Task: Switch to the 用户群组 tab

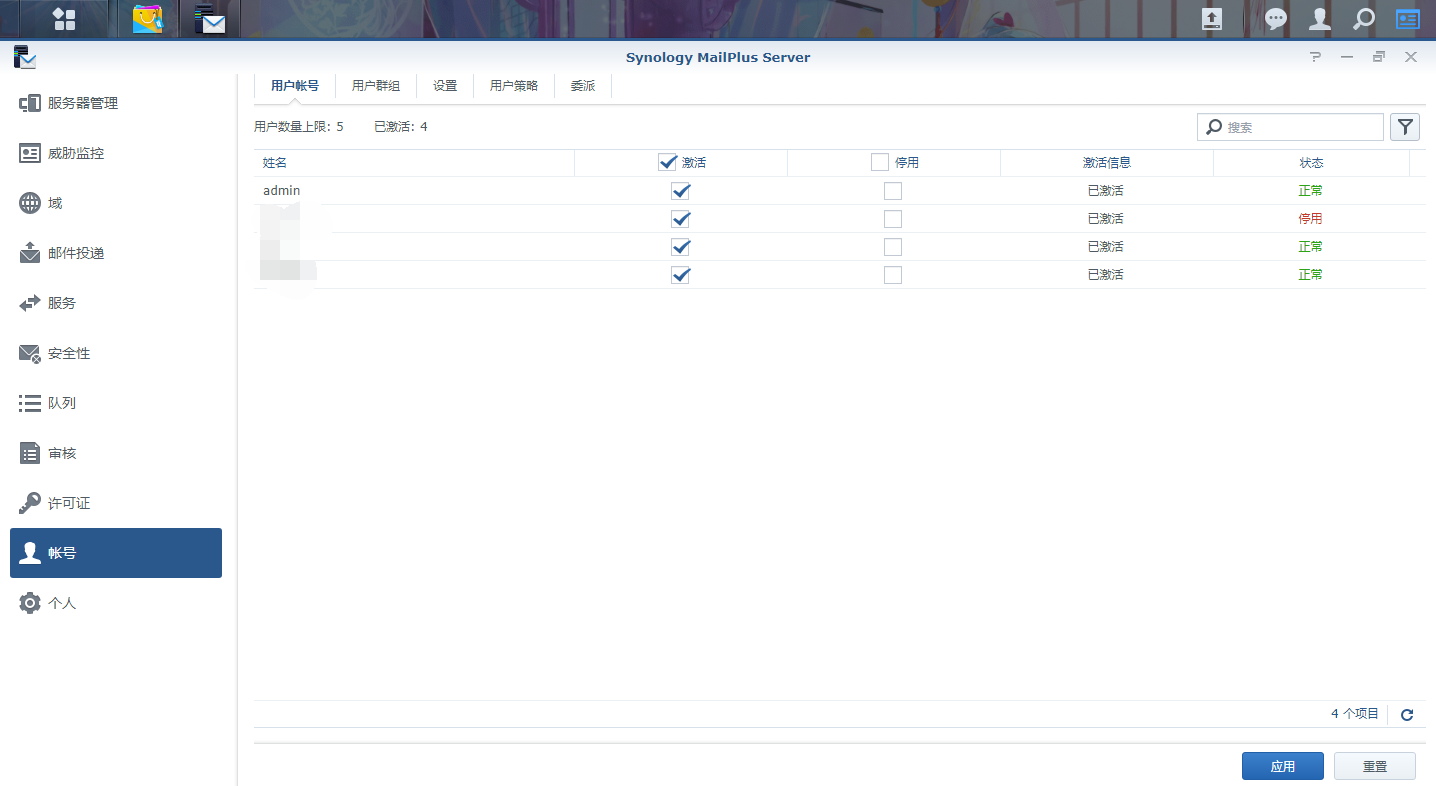Action: click(376, 86)
